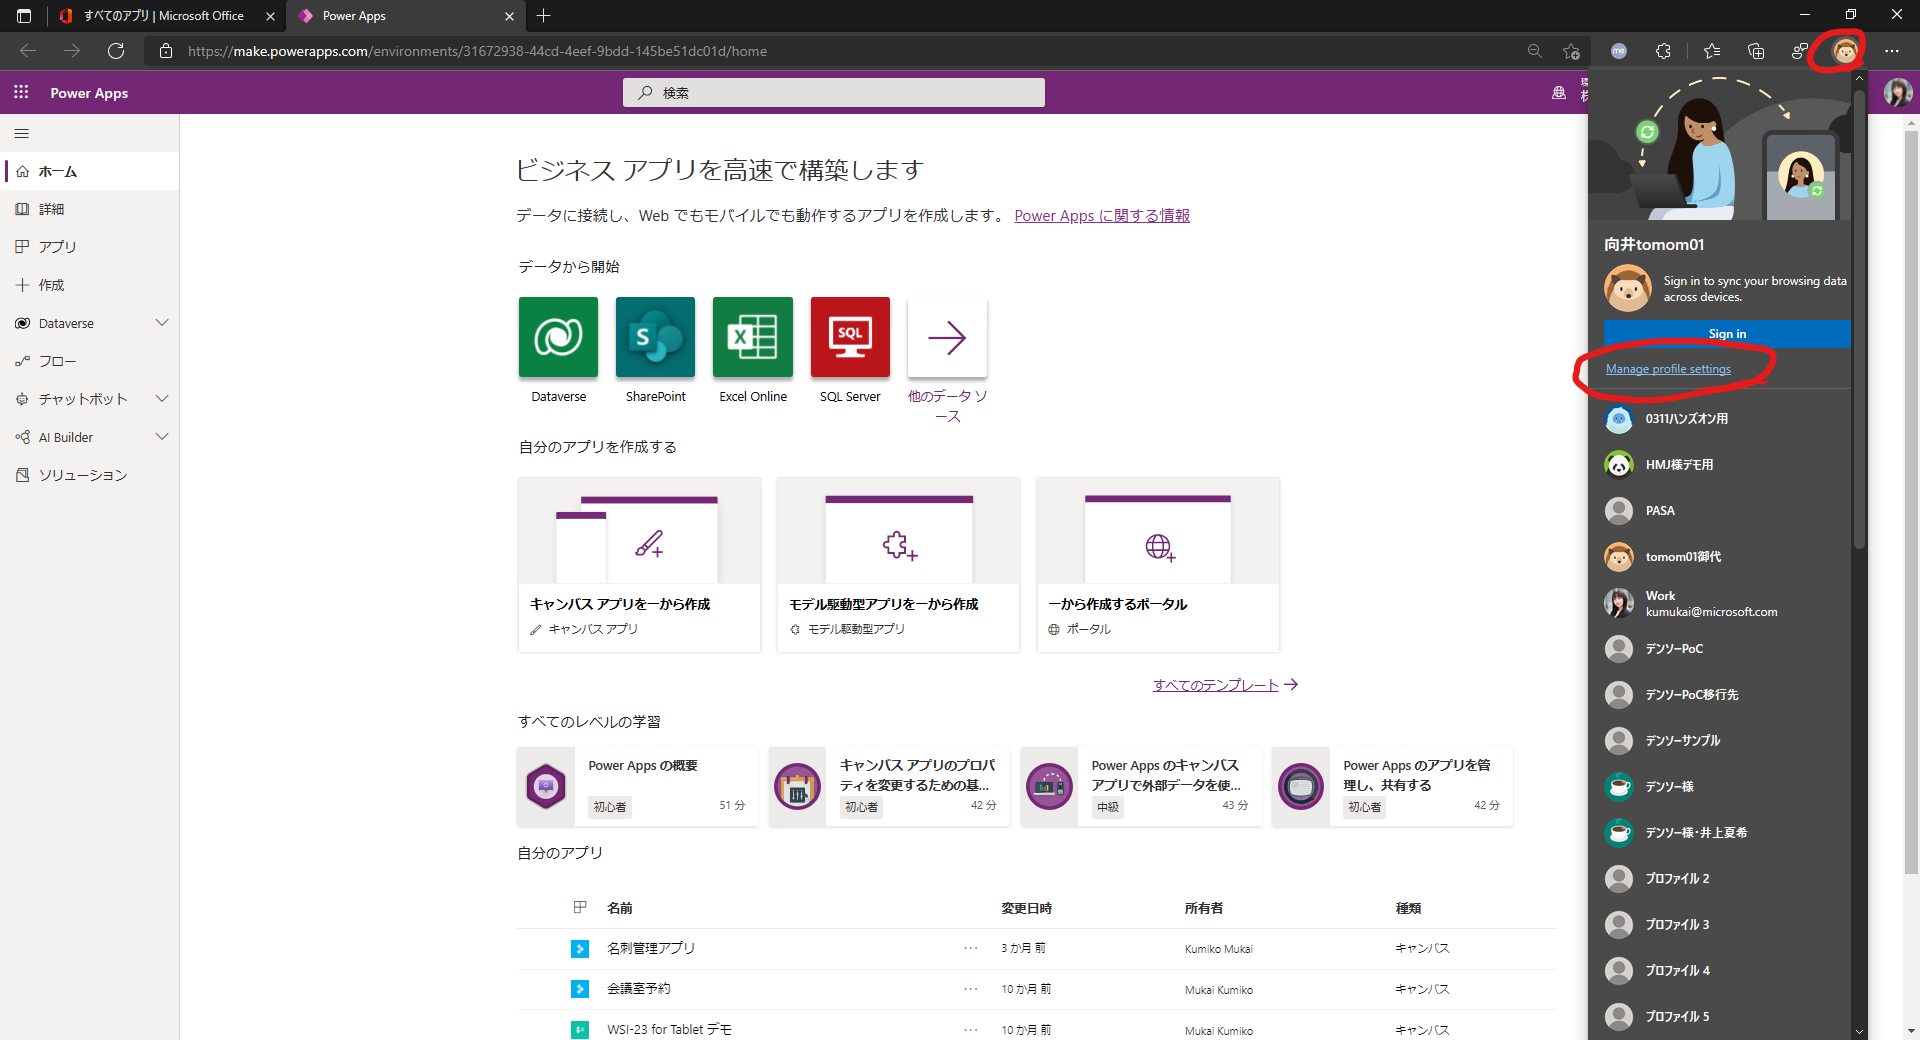The width and height of the screenshot is (1920, 1040).
Task: Open 作成 in the sidebar
Action: coord(90,285)
